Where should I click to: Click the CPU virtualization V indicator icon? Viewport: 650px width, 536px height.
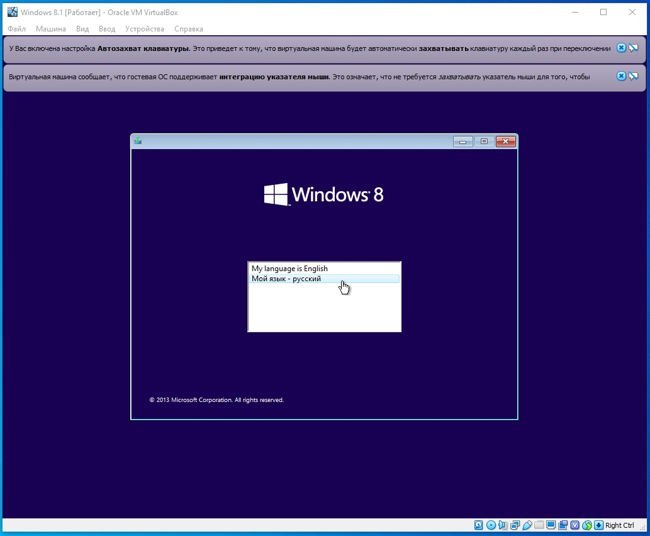(x=575, y=525)
